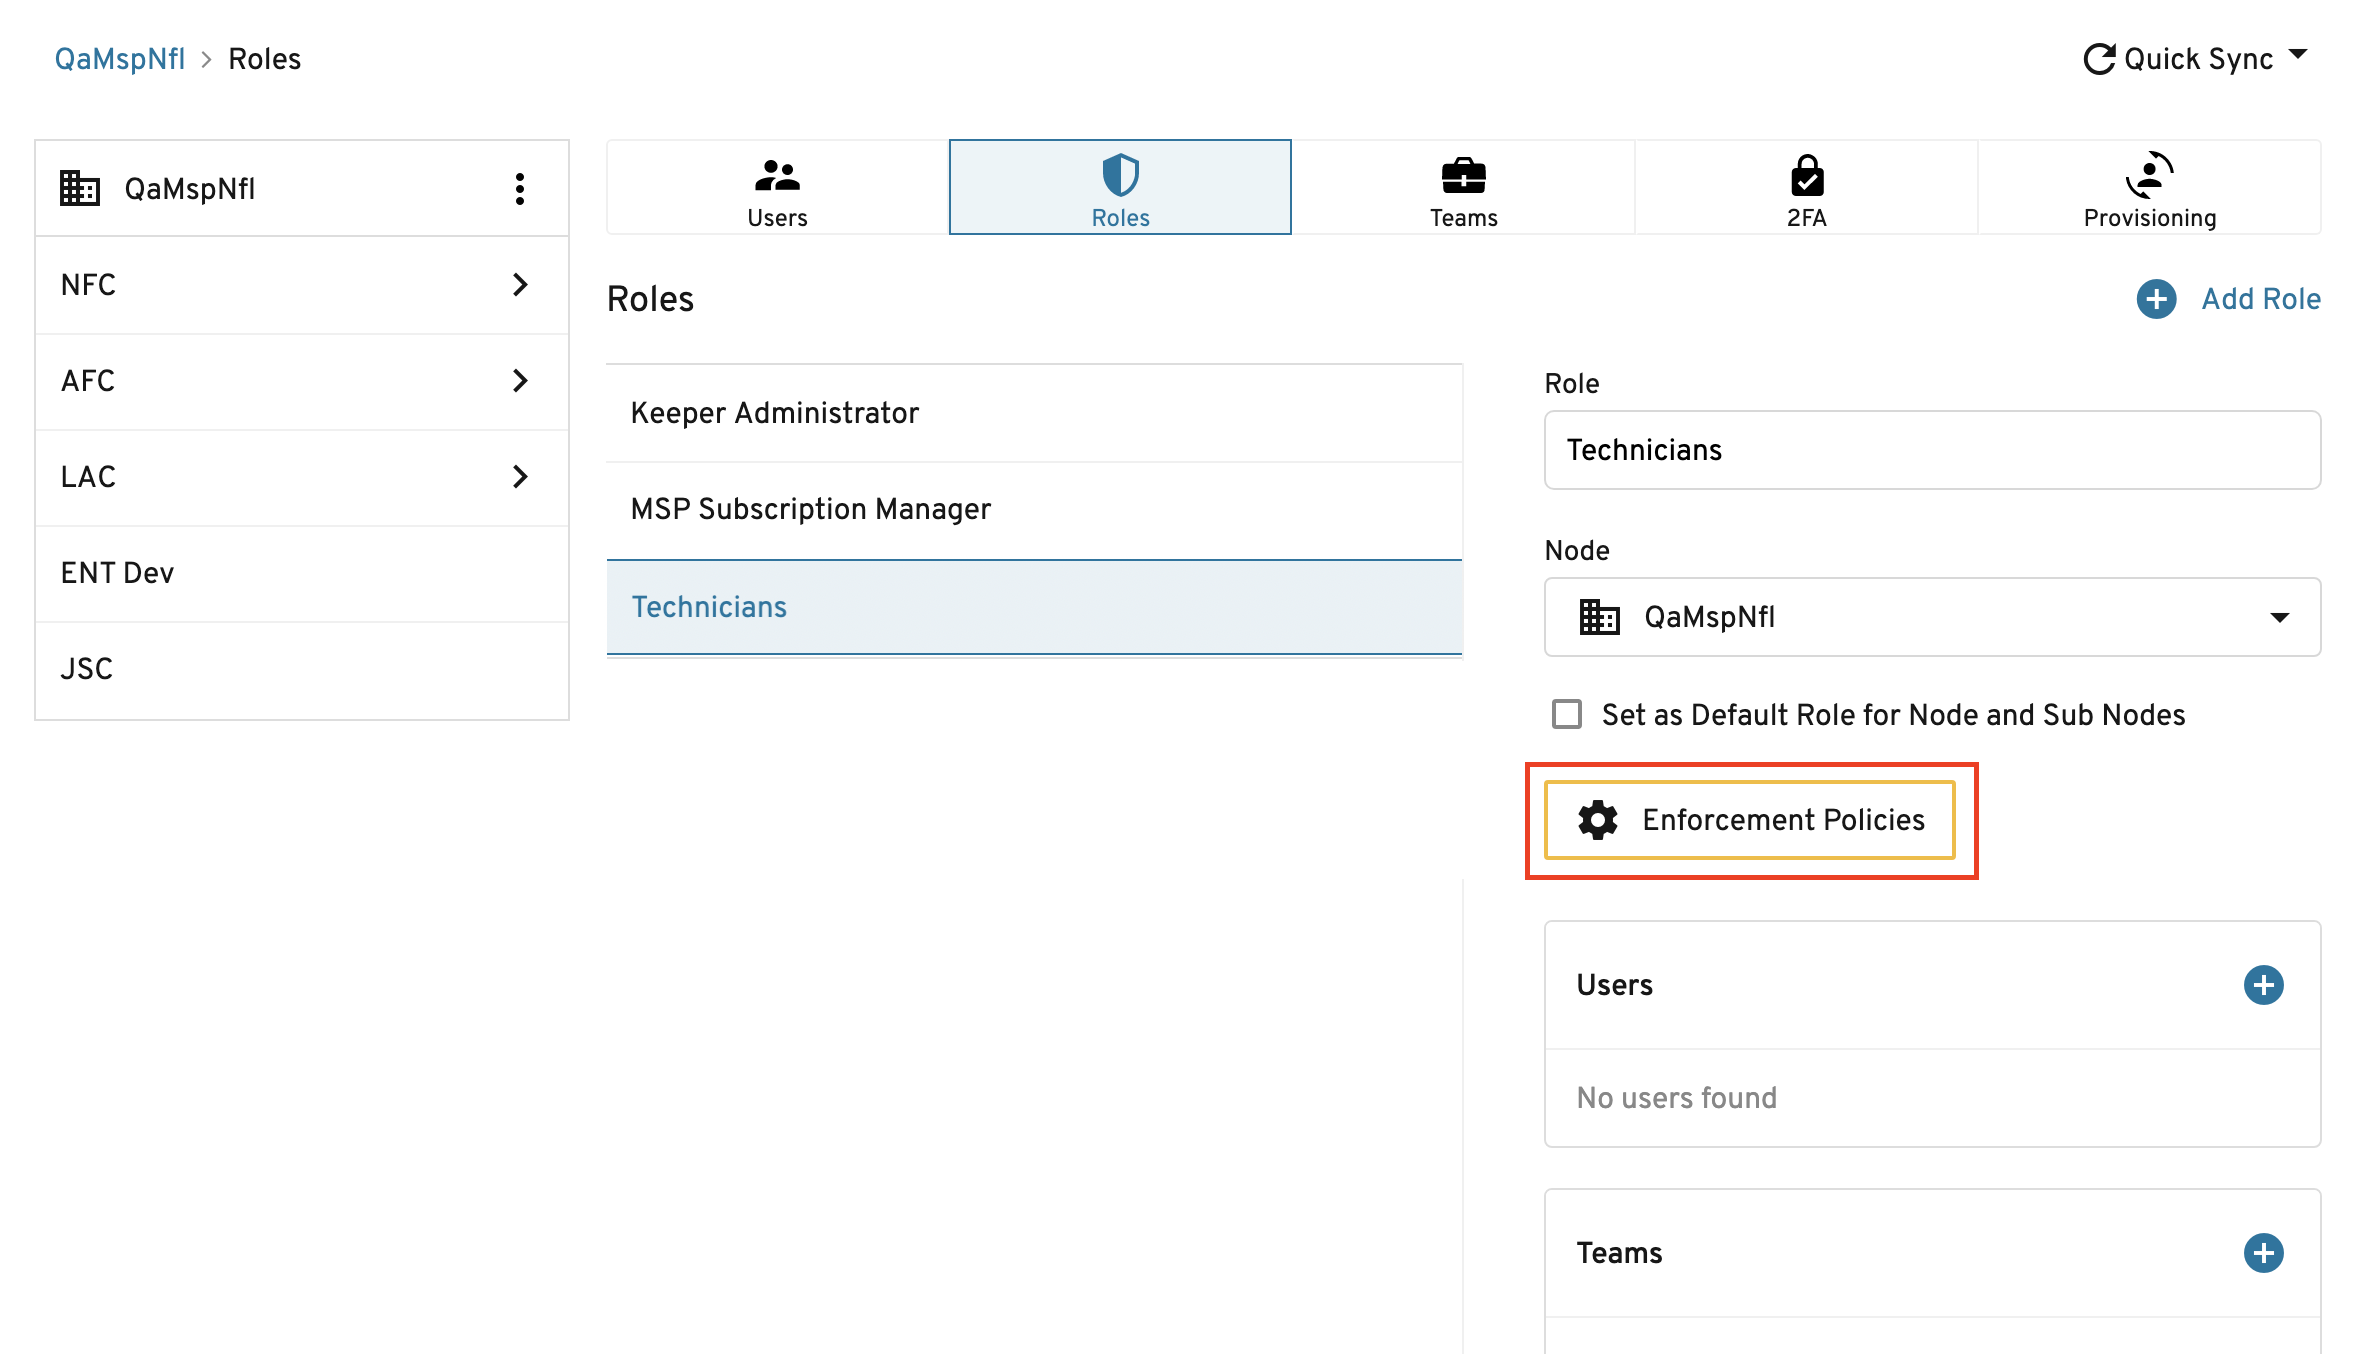The width and height of the screenshot is (2360, 1354).
Task: Switch to the 2FA tab label
Action: pyautogui.click(x=1806, y=218)
